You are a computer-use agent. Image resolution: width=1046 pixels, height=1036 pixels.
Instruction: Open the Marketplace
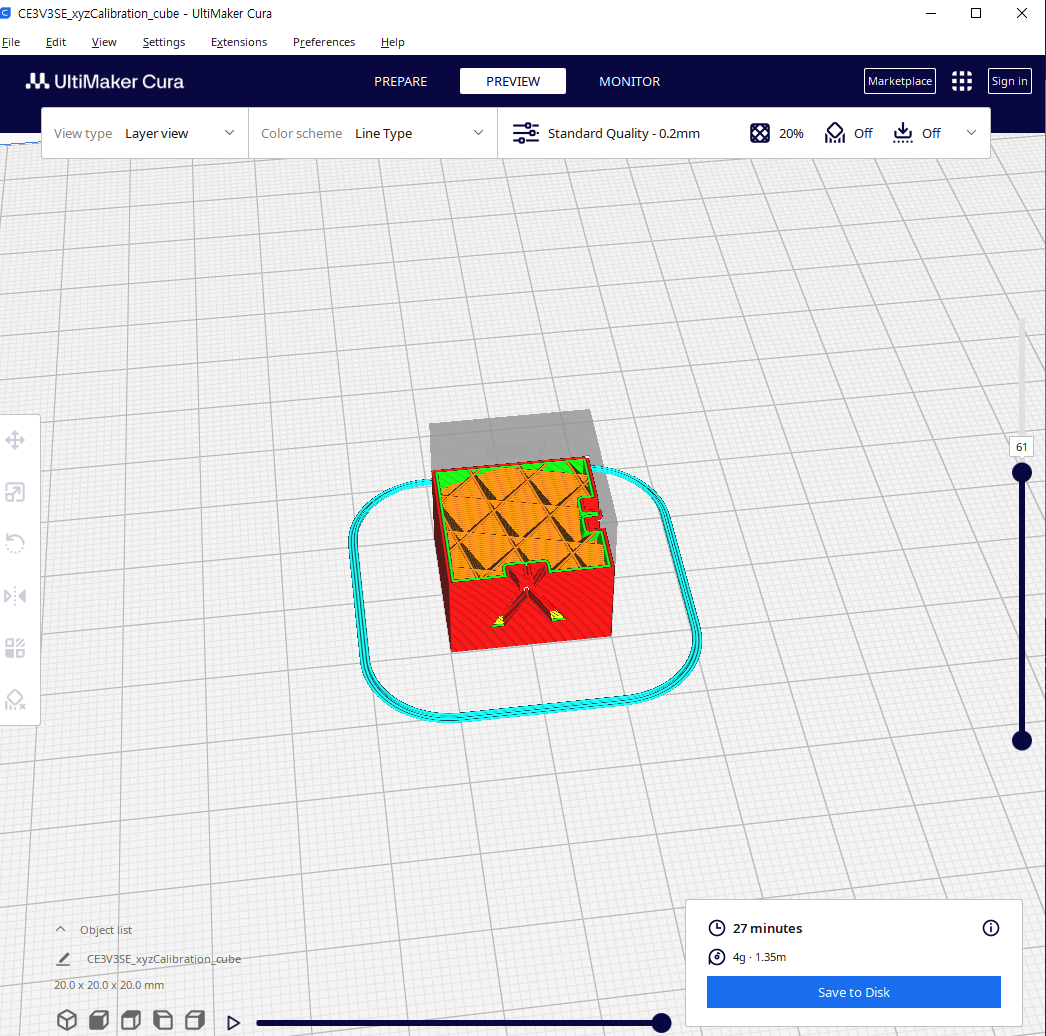coord(899,81)
